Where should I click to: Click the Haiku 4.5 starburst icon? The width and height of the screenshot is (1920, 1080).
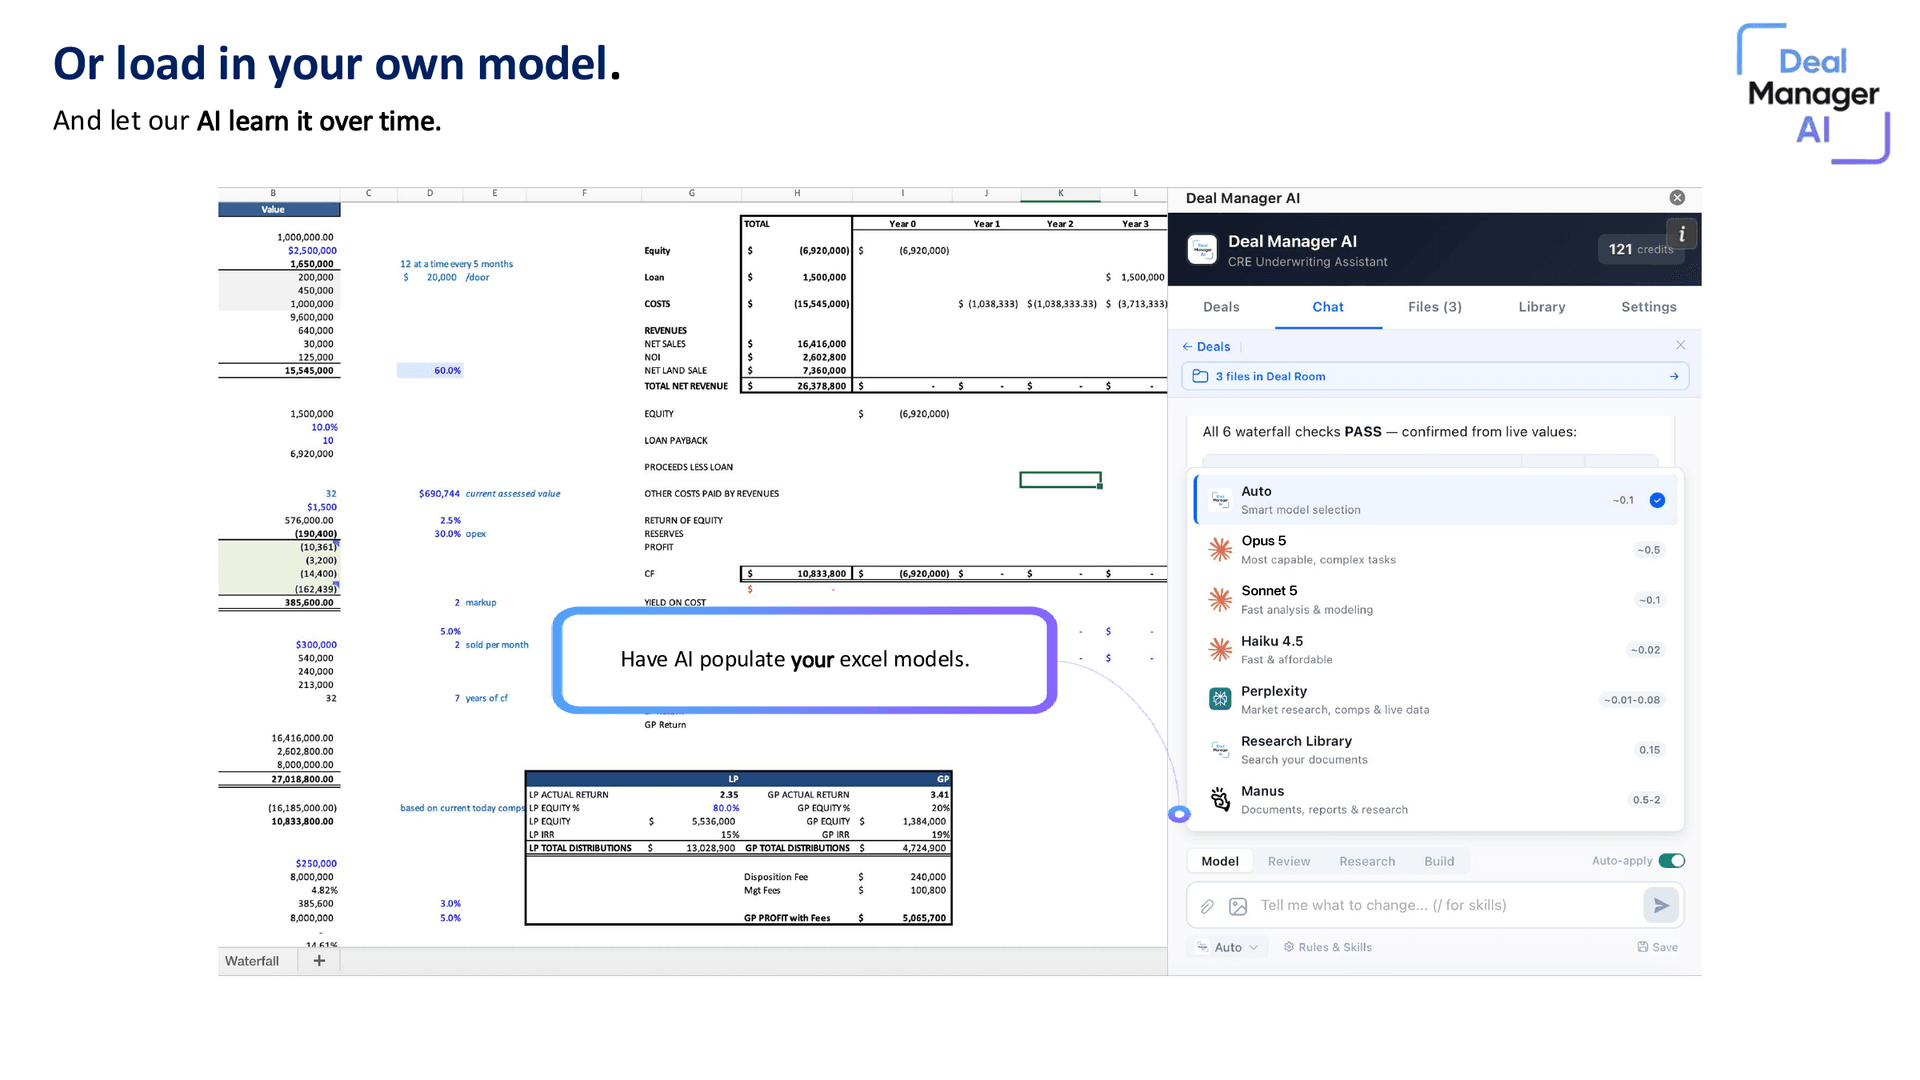click(1220, 649)
